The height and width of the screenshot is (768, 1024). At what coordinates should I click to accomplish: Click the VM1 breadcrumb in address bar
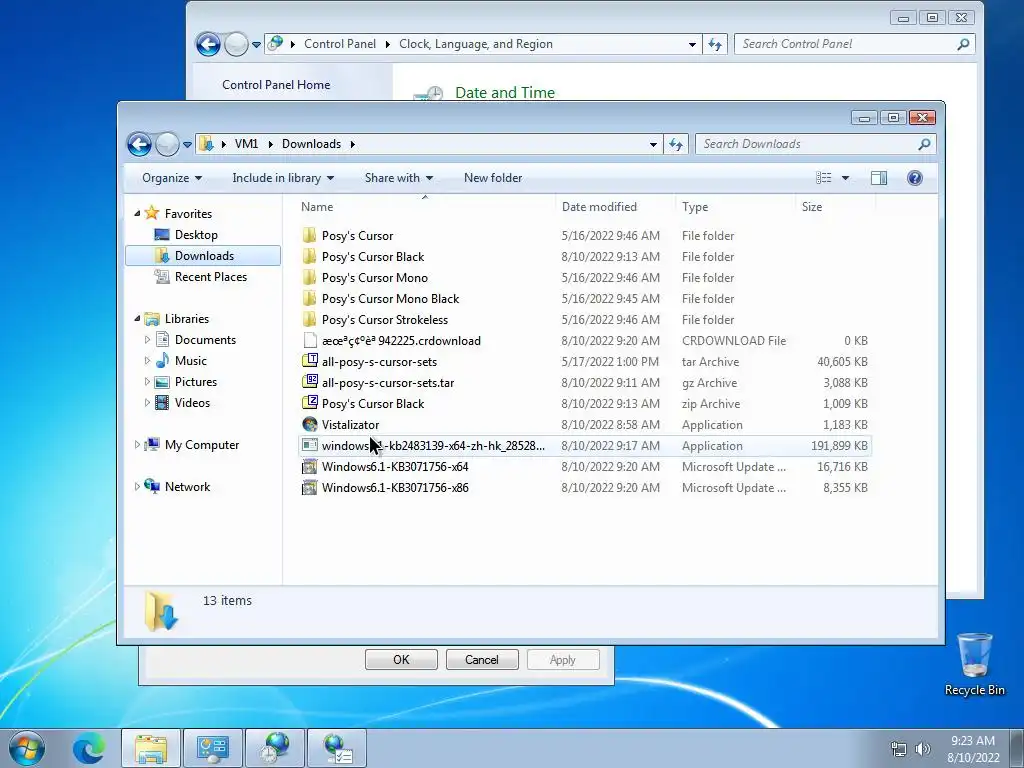246,144
